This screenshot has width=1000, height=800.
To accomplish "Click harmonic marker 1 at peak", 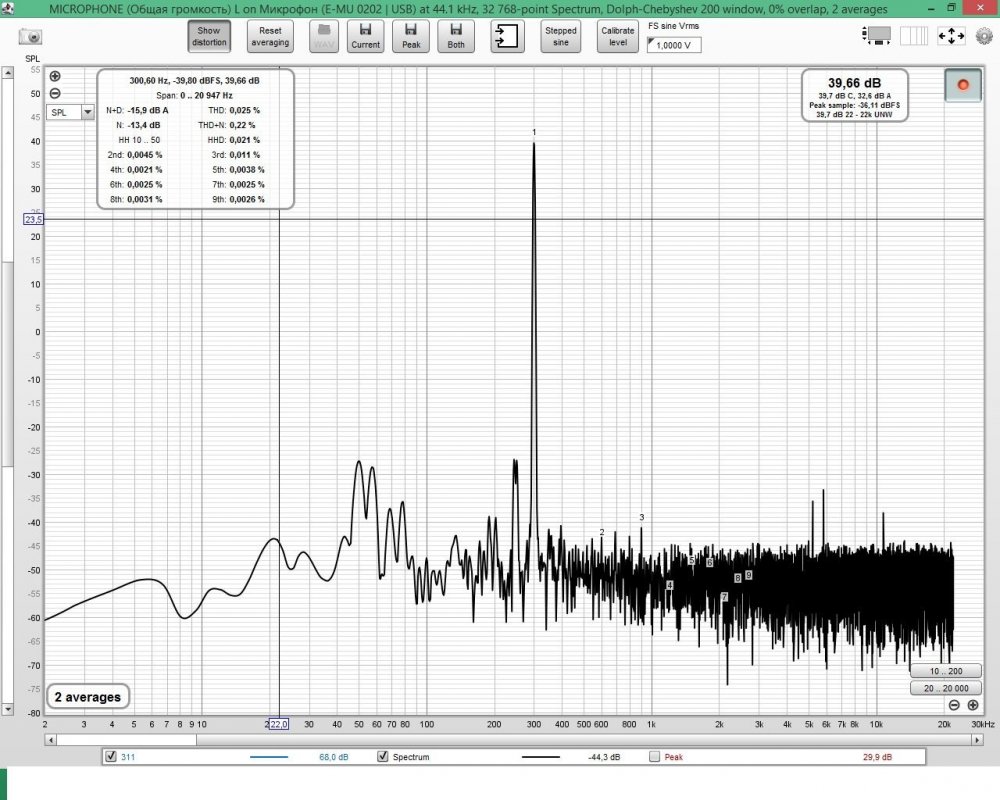I will click(534, 133).
